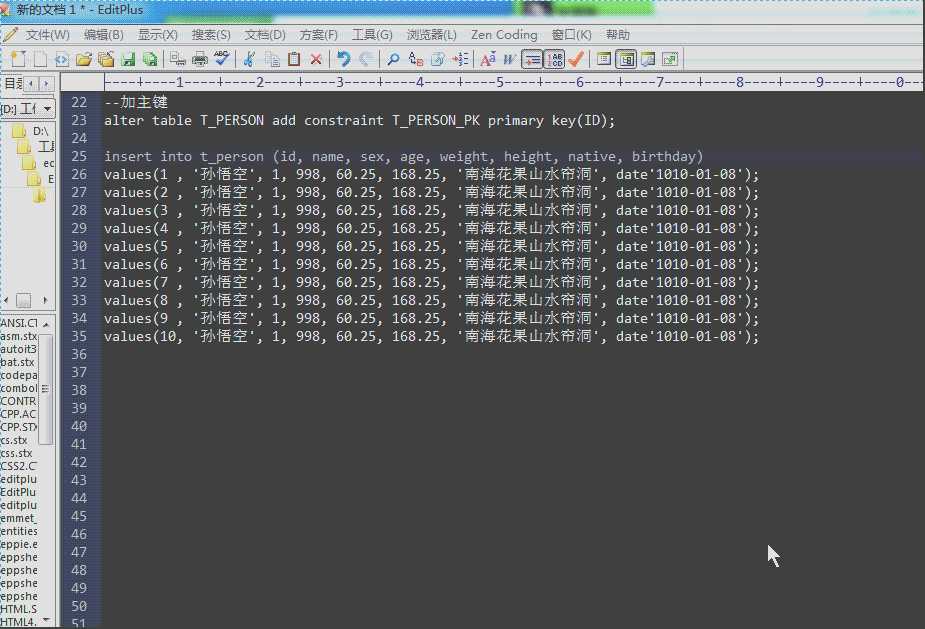Click the redo arrow icon
Viewport: 925px width, 629px height.
pyautogui.click(x=366, y=59)
